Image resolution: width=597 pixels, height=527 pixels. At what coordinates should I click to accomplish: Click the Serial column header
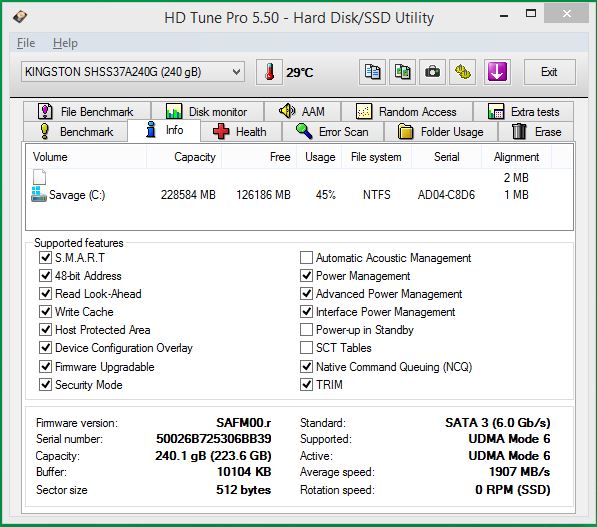[446, 157]
